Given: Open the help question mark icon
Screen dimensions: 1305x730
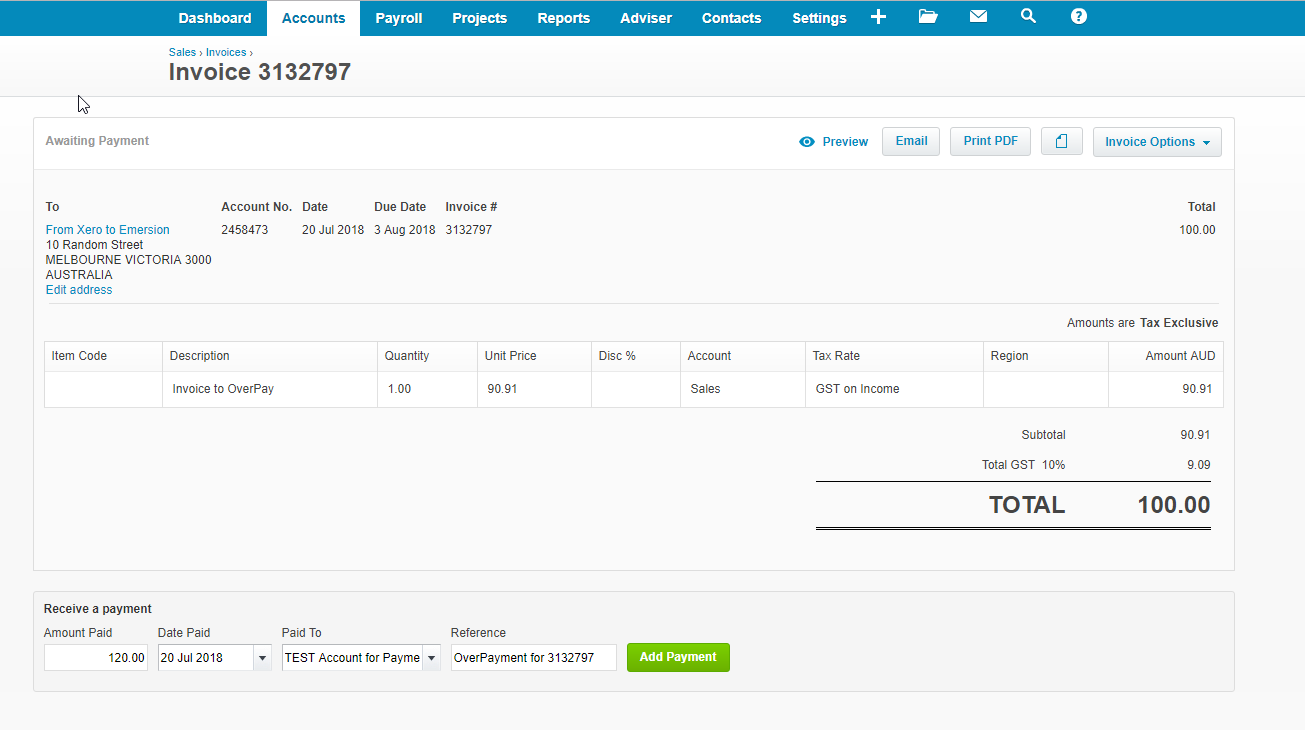Looking at the screenshot, I should tap(1078, 17).
